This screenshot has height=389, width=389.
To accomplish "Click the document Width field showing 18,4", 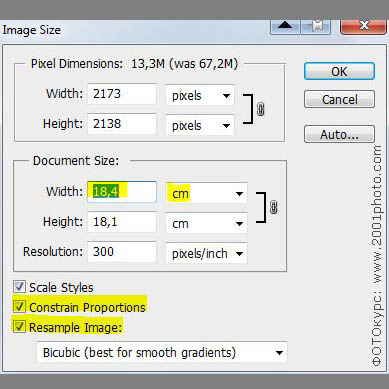I will (x=122, y=192).
